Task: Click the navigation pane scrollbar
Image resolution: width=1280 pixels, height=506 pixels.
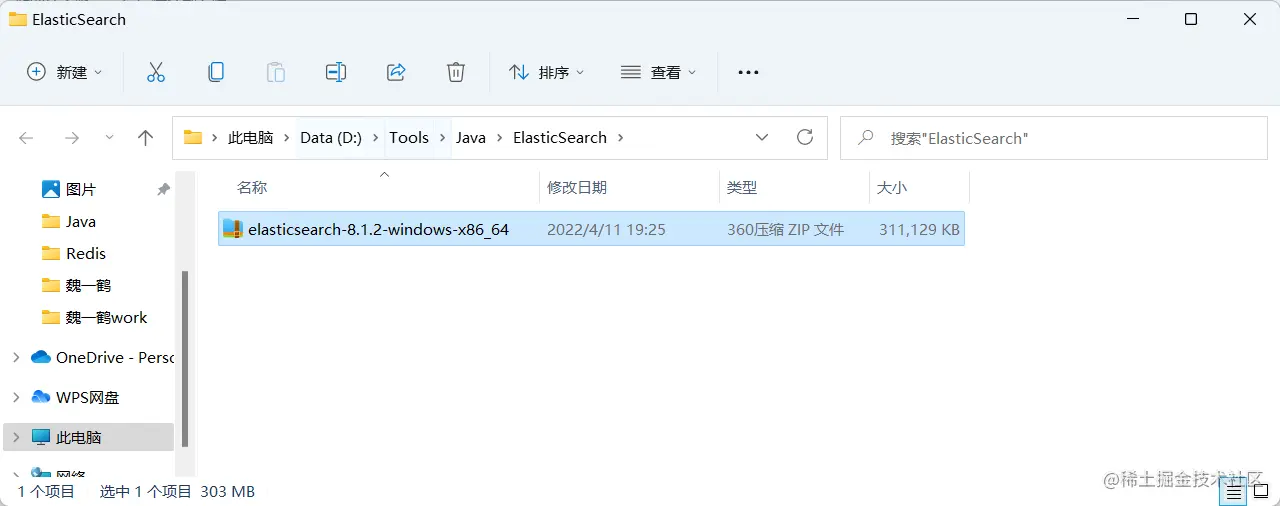Action: tap(184, 358)
